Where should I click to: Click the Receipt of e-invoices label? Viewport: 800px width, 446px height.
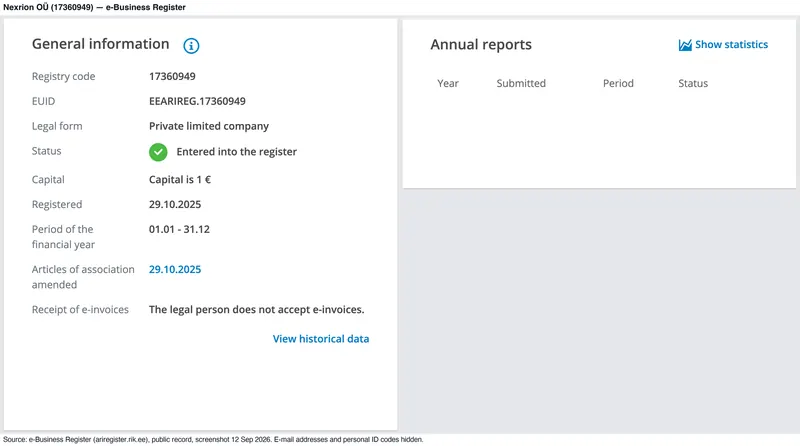coord(80,310)
